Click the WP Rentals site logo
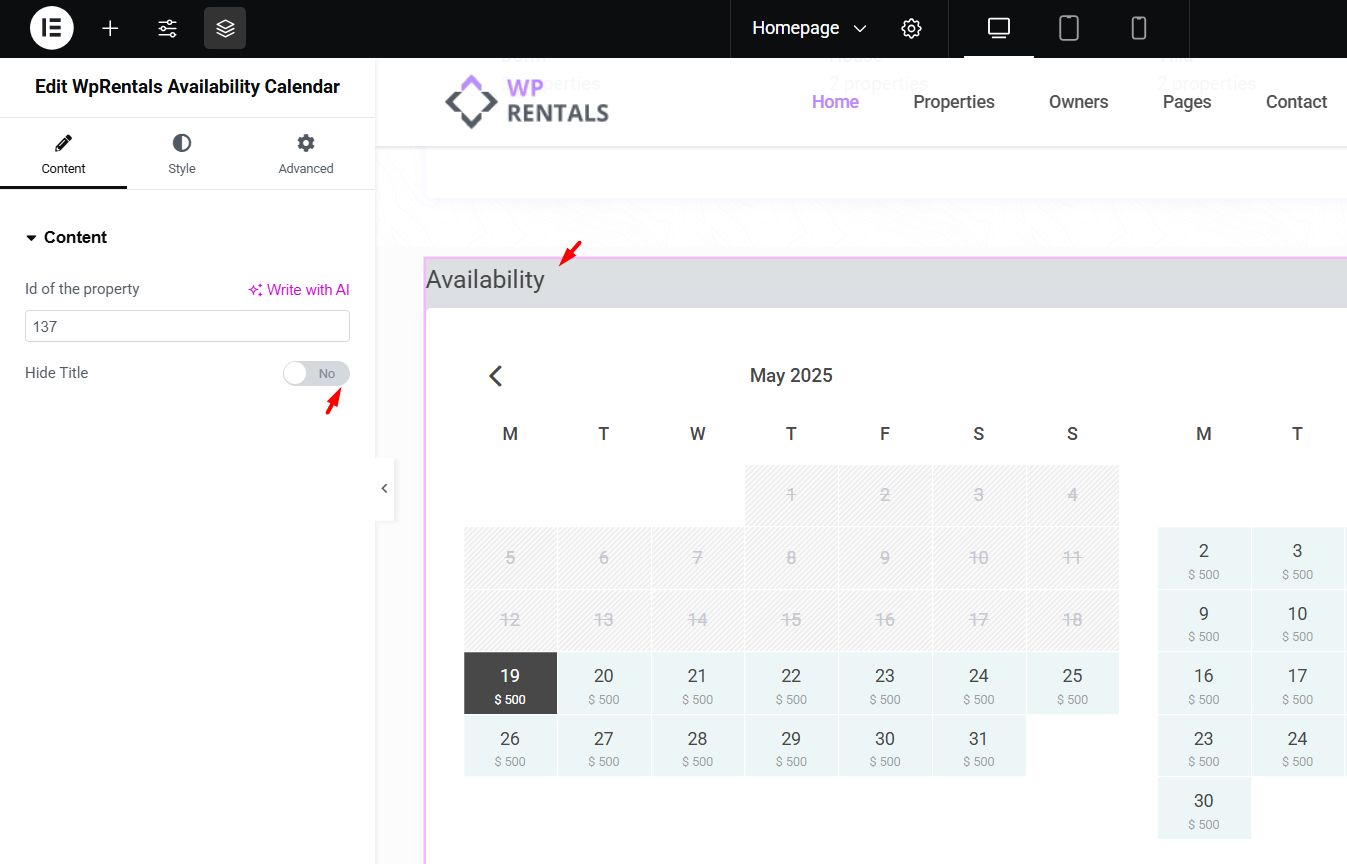Screen dimensions: 1347x864 tap(527, 101)
